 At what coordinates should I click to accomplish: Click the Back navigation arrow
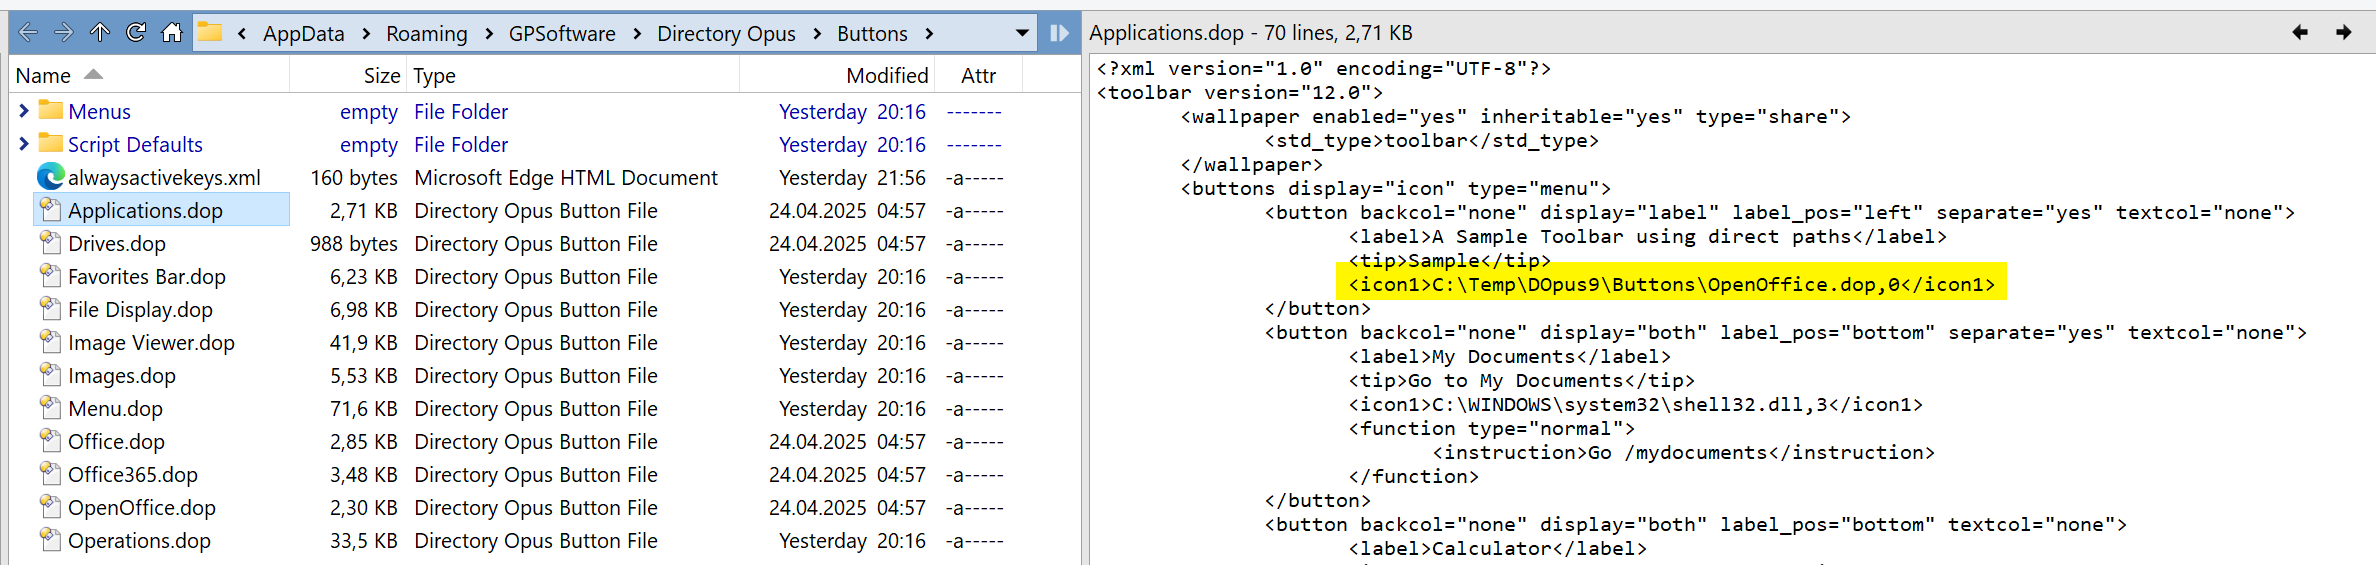[x=28, y=33]
